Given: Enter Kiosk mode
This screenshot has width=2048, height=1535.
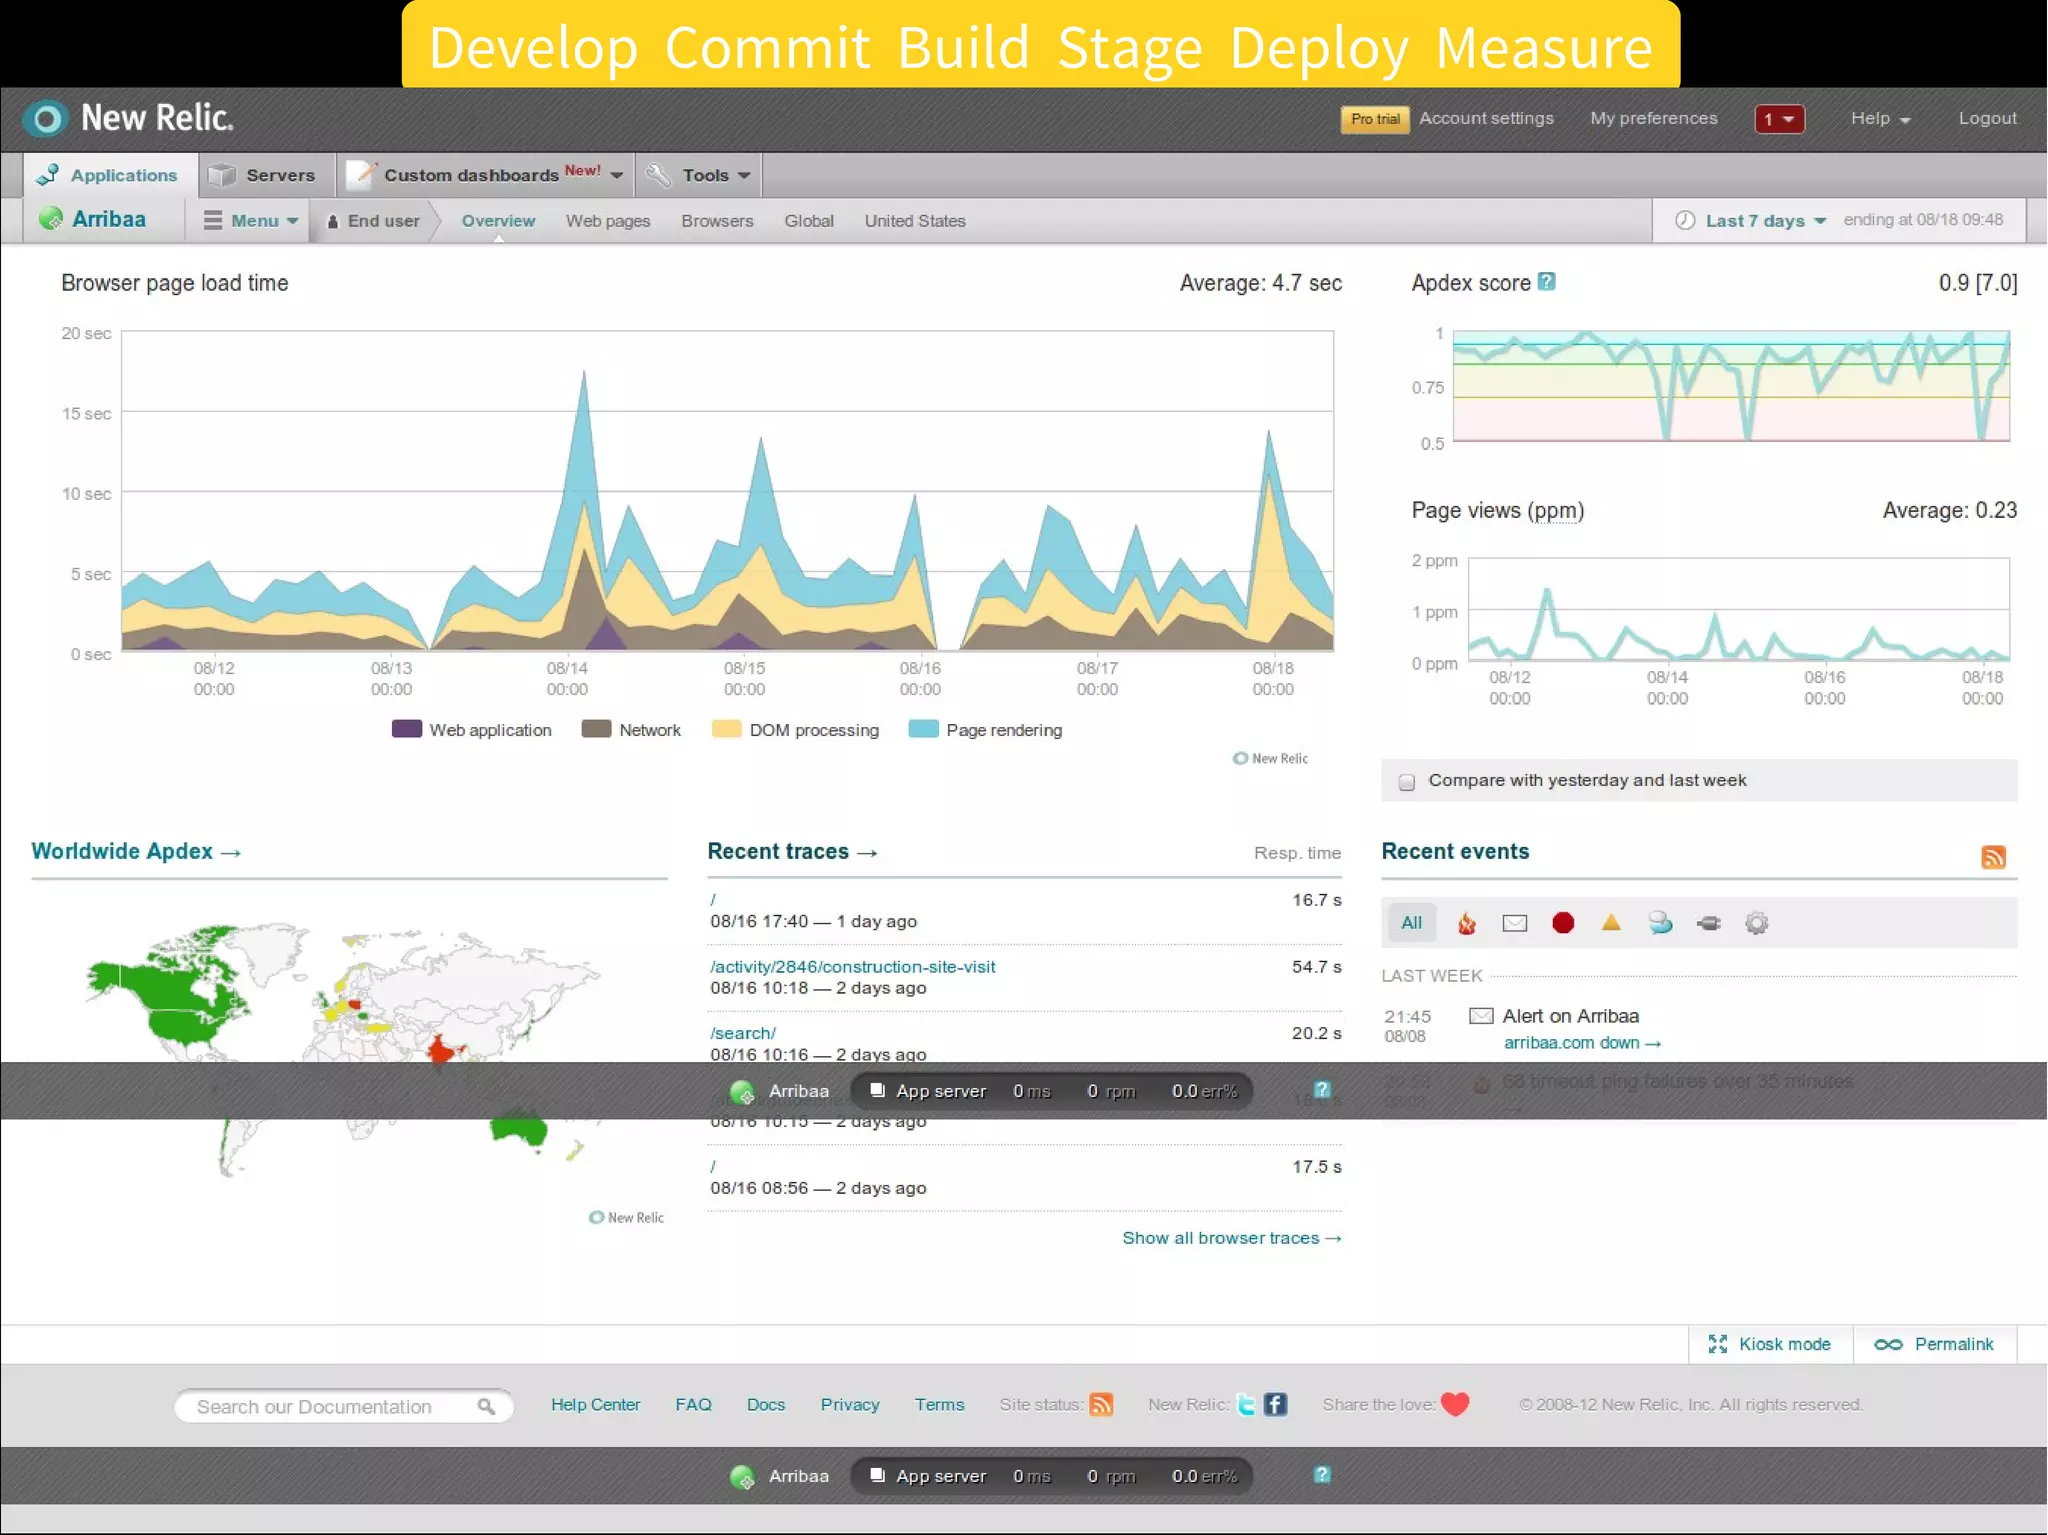Looking at the screenshot, I should click(x=1769, y=1344).
